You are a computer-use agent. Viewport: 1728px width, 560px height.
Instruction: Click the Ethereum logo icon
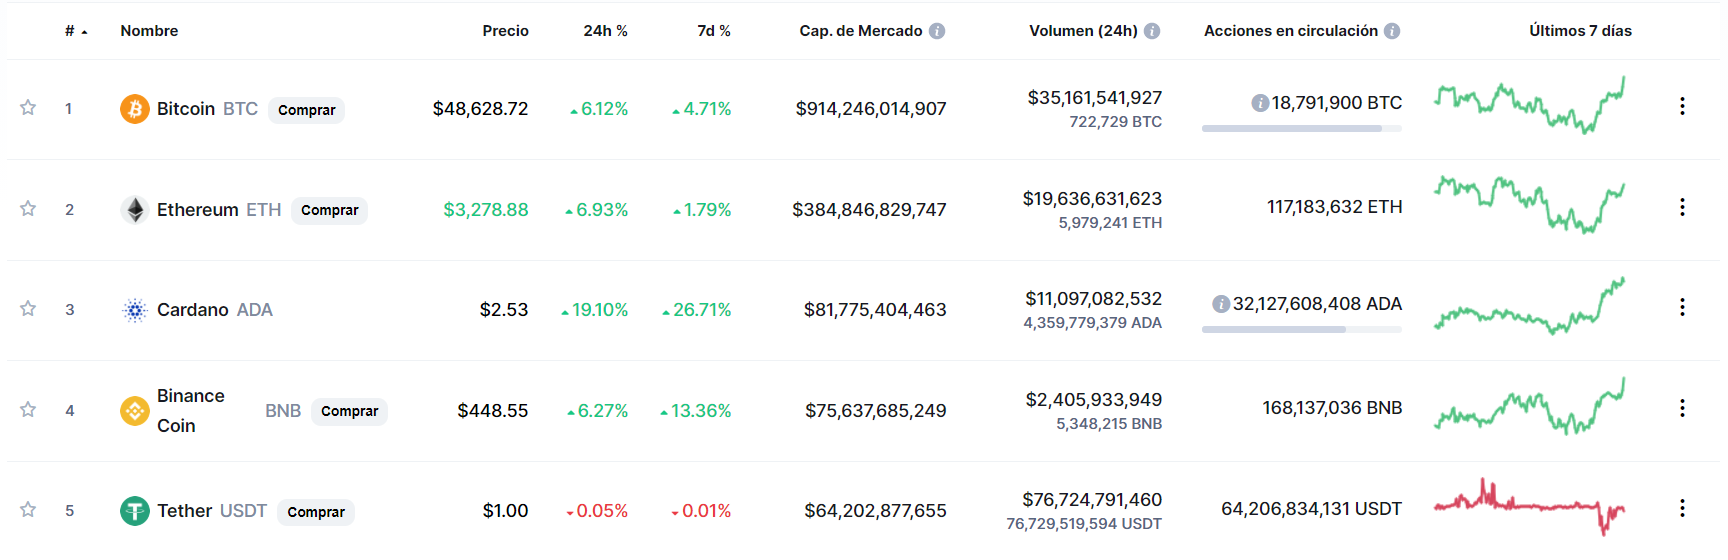(135, 210)
